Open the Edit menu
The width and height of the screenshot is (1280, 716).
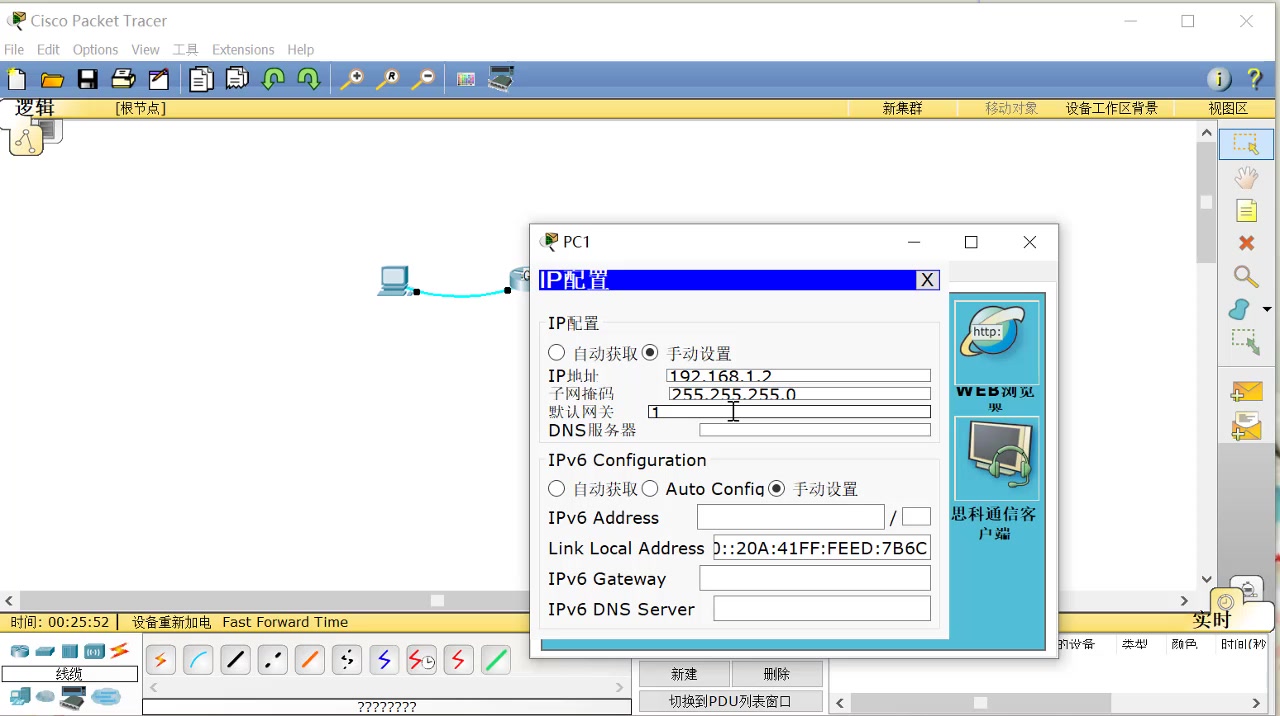48,49
